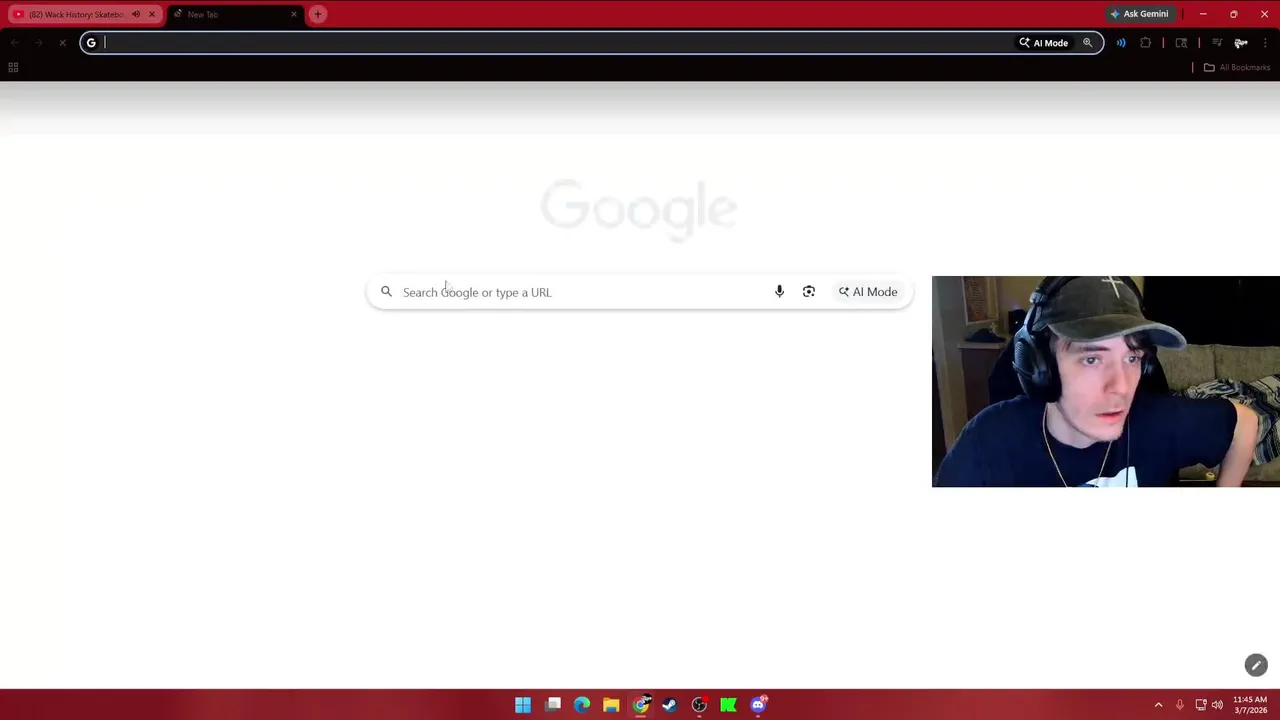1280x720 pixels.
Task: Click the Chrome taskbar icon
Action: pyautogui.click(x=641, y=705)
